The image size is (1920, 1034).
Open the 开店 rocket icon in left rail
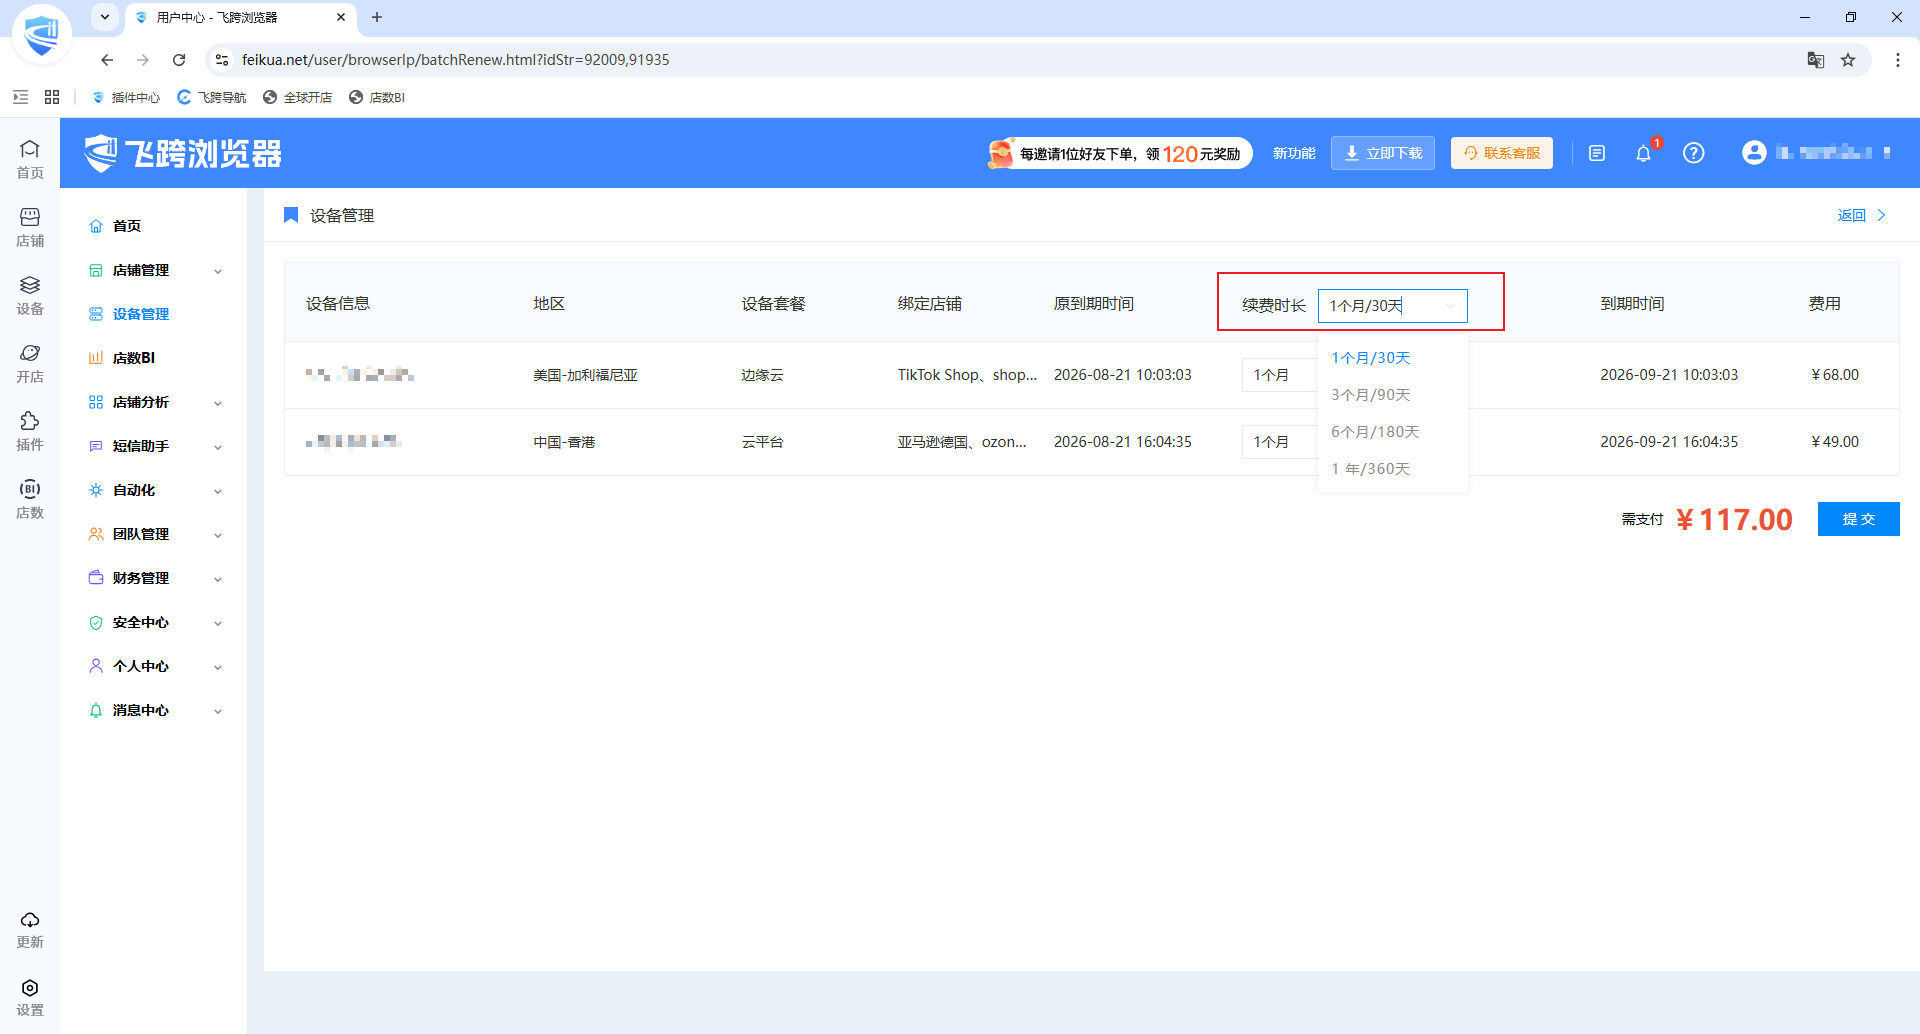click(x=30, y=363)
